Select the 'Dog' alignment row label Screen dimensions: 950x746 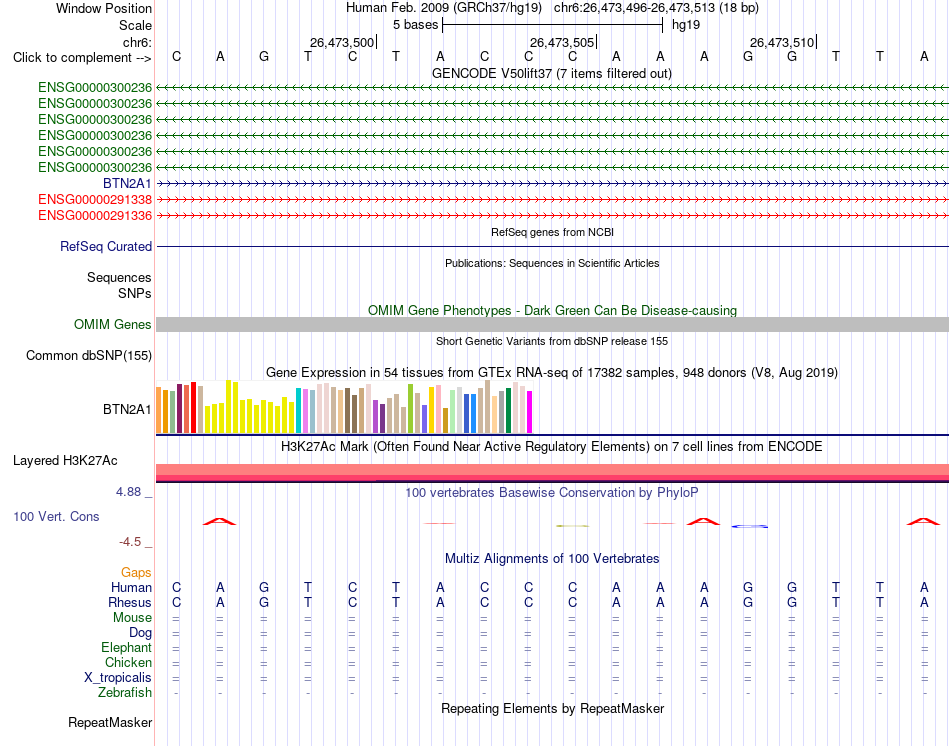141,633
